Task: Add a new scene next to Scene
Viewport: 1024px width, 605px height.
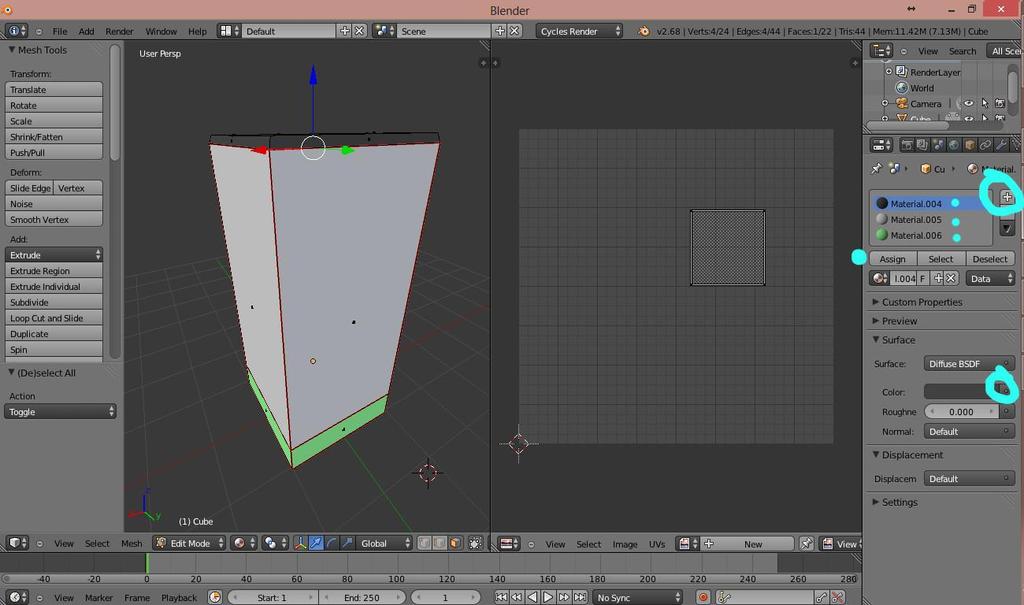Action: coord(500,31)
